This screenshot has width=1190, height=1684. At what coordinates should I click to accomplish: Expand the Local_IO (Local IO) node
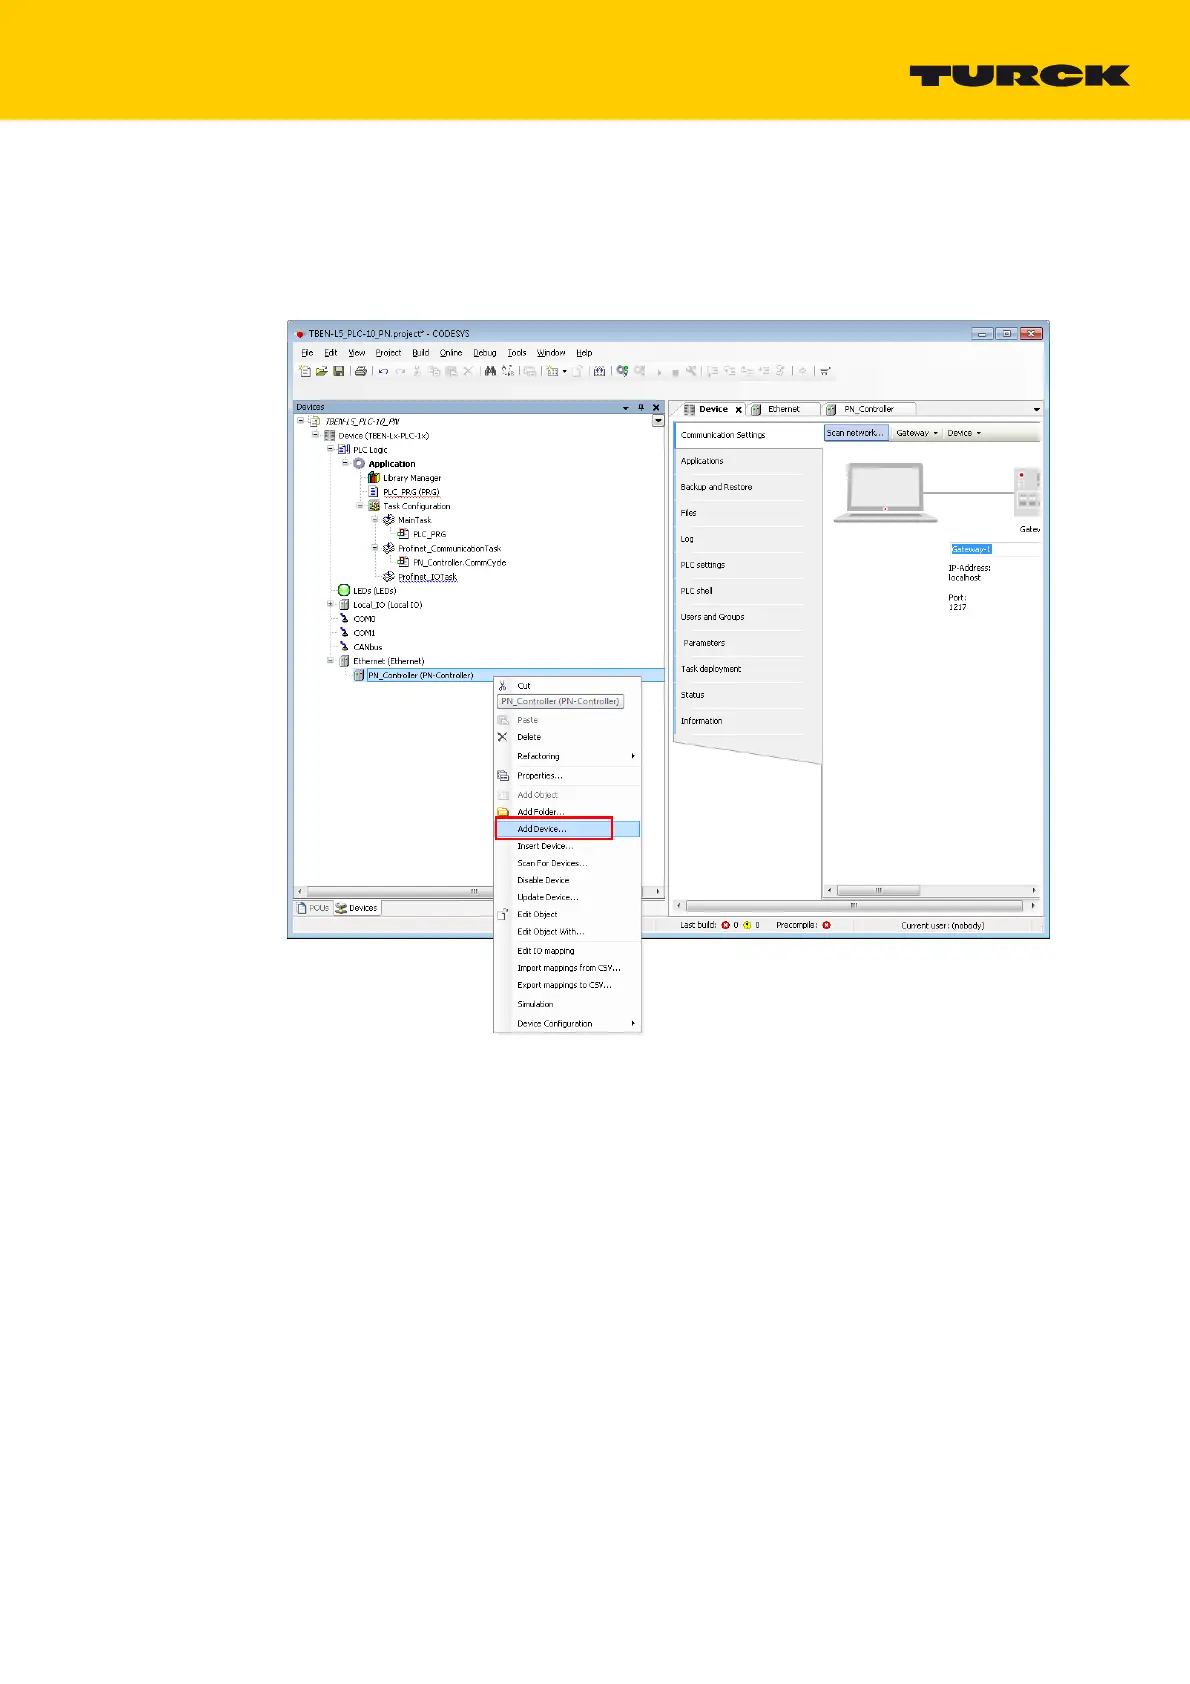tap(330, 604)
